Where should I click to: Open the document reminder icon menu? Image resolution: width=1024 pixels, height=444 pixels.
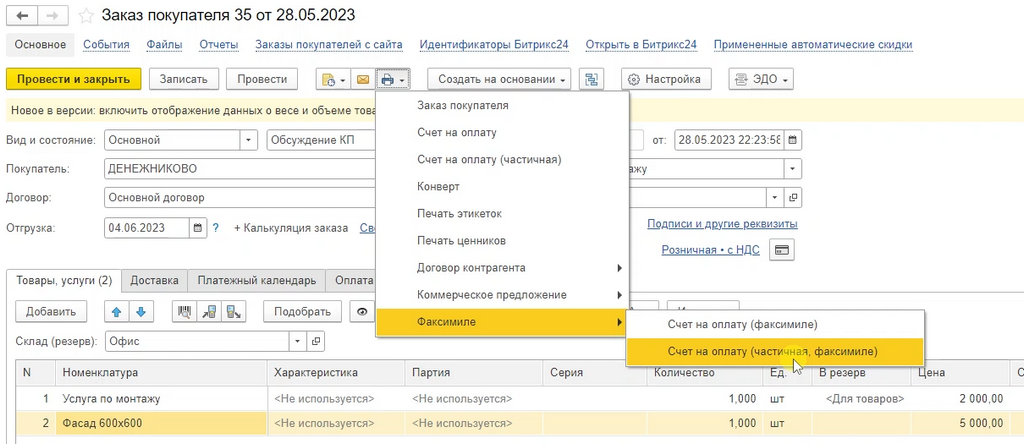click(333, 80)
